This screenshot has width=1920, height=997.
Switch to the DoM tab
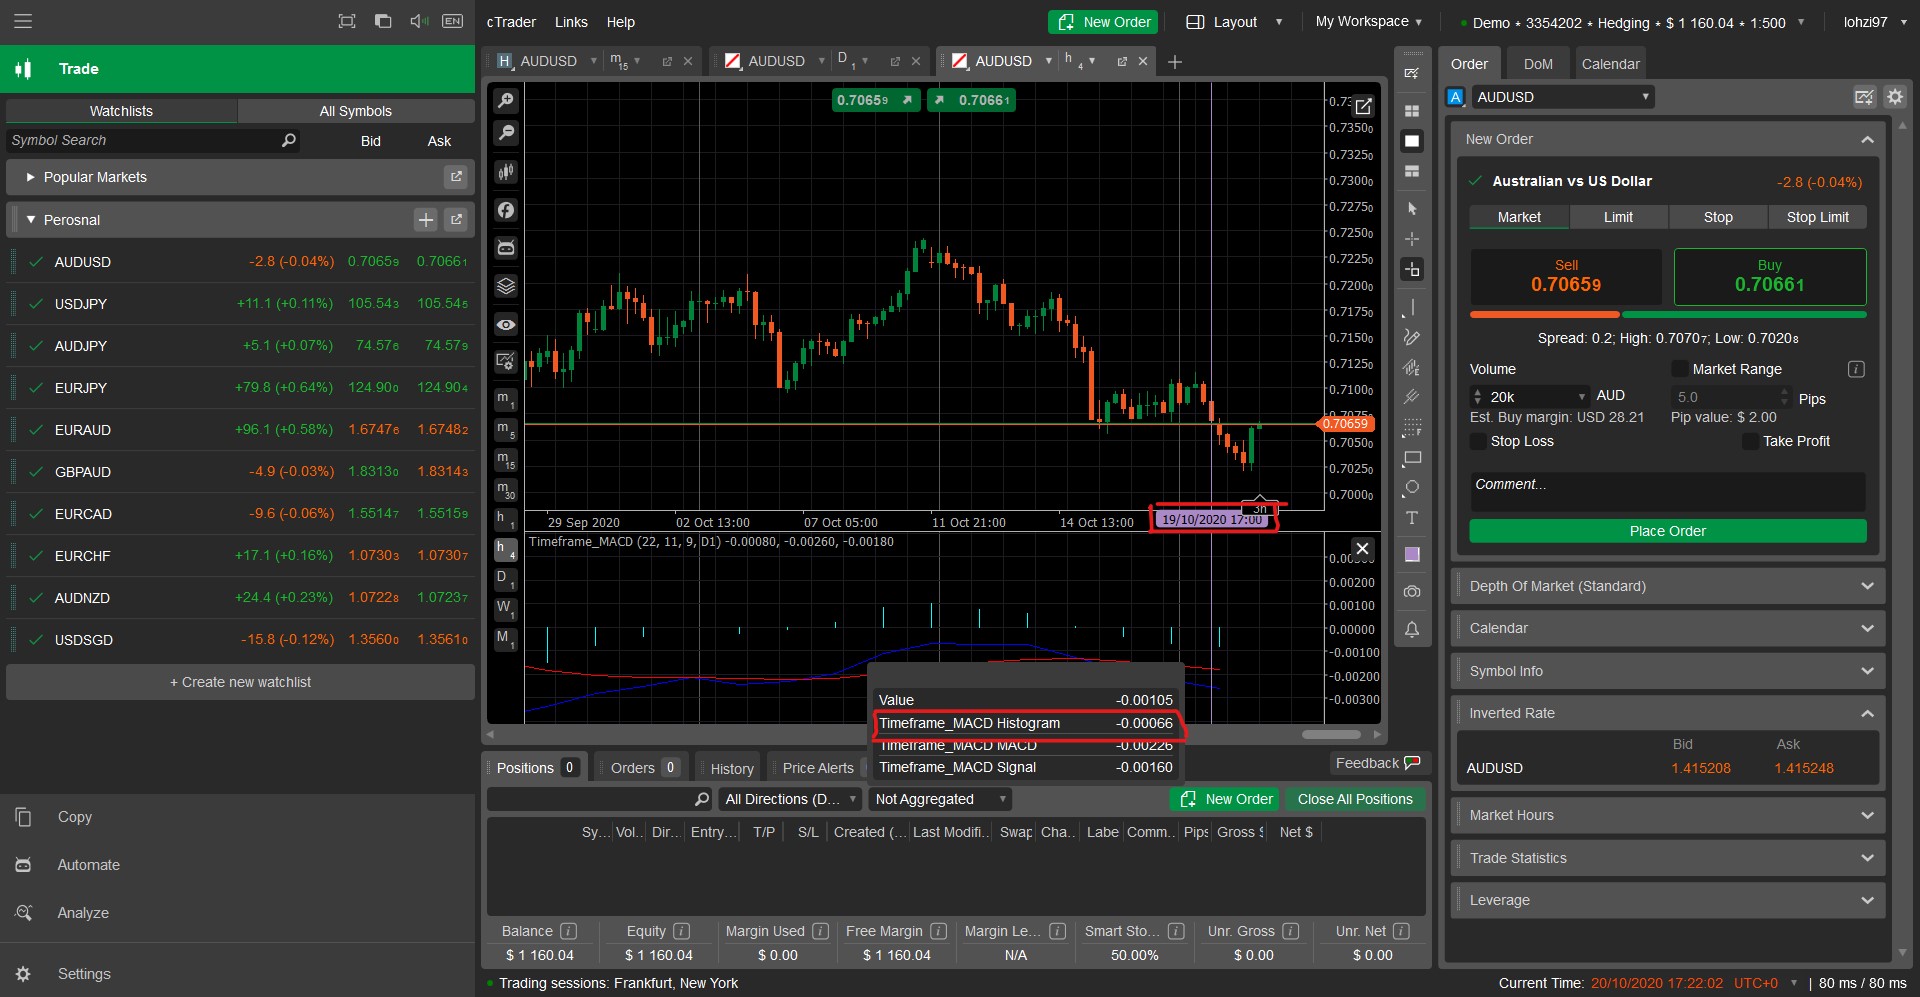coord(1538,64)
